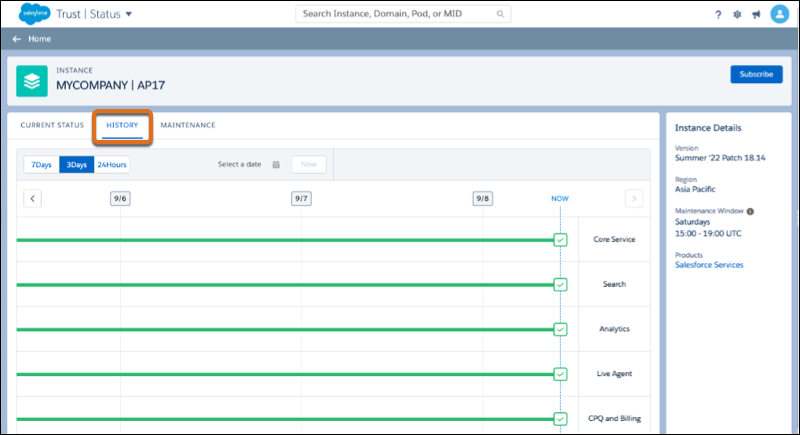Go to next timeline period

point(634,199)
